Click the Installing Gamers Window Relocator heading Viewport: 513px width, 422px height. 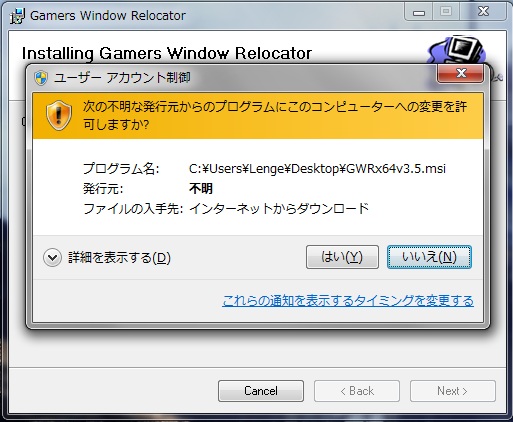[167, 53]
